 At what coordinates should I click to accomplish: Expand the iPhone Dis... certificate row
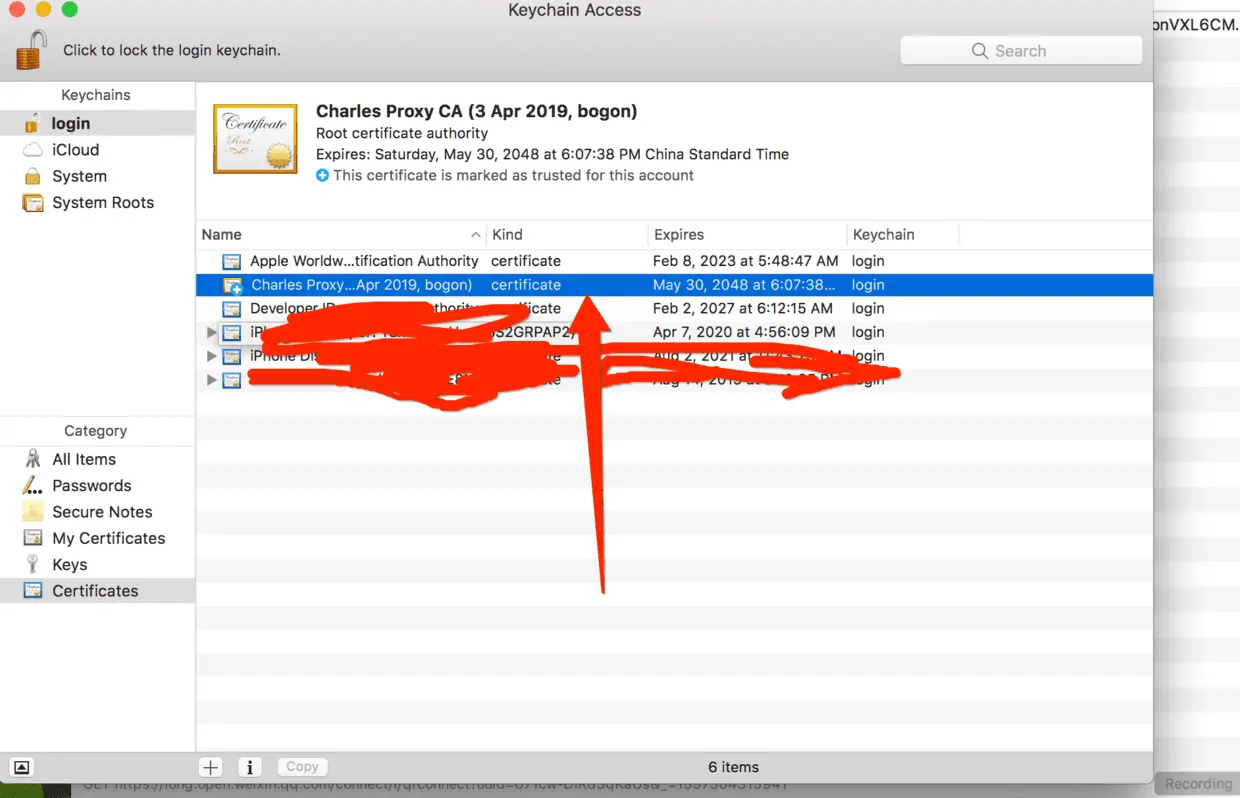(211, 356)
